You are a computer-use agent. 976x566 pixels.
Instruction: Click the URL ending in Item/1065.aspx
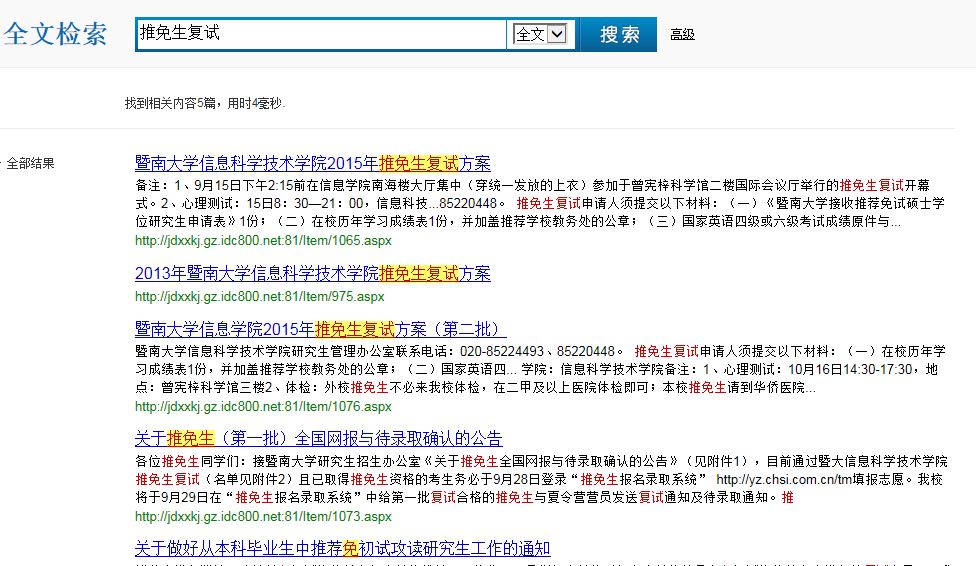263,240
